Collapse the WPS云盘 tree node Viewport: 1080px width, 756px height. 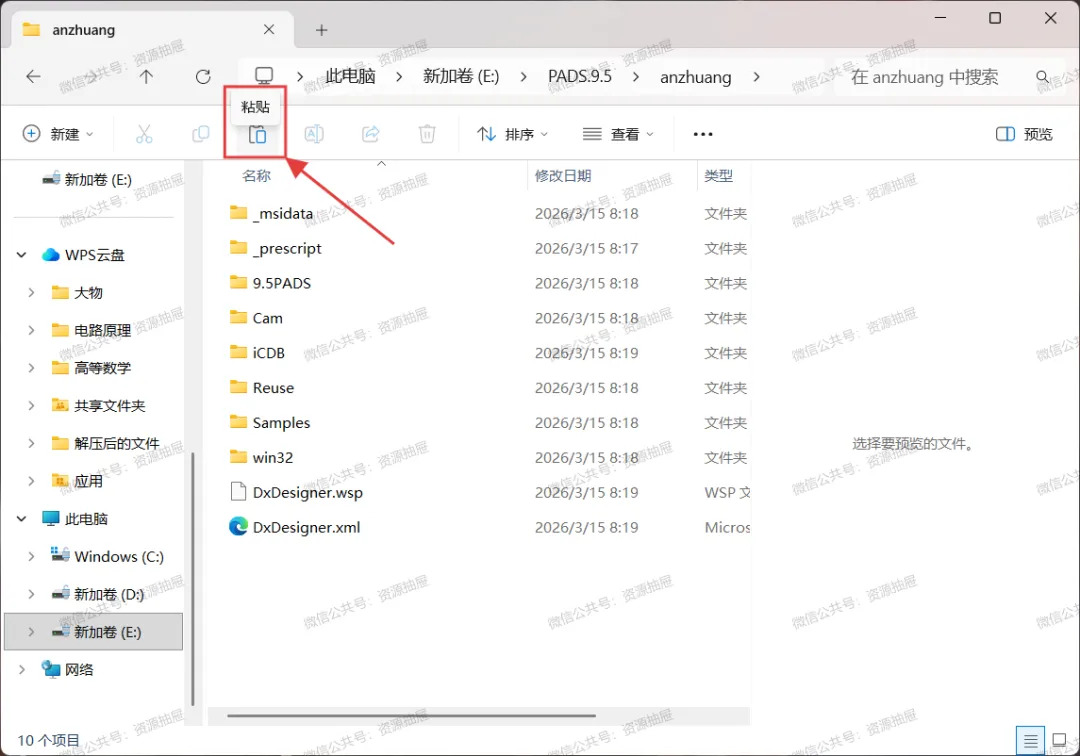[21, 255]
